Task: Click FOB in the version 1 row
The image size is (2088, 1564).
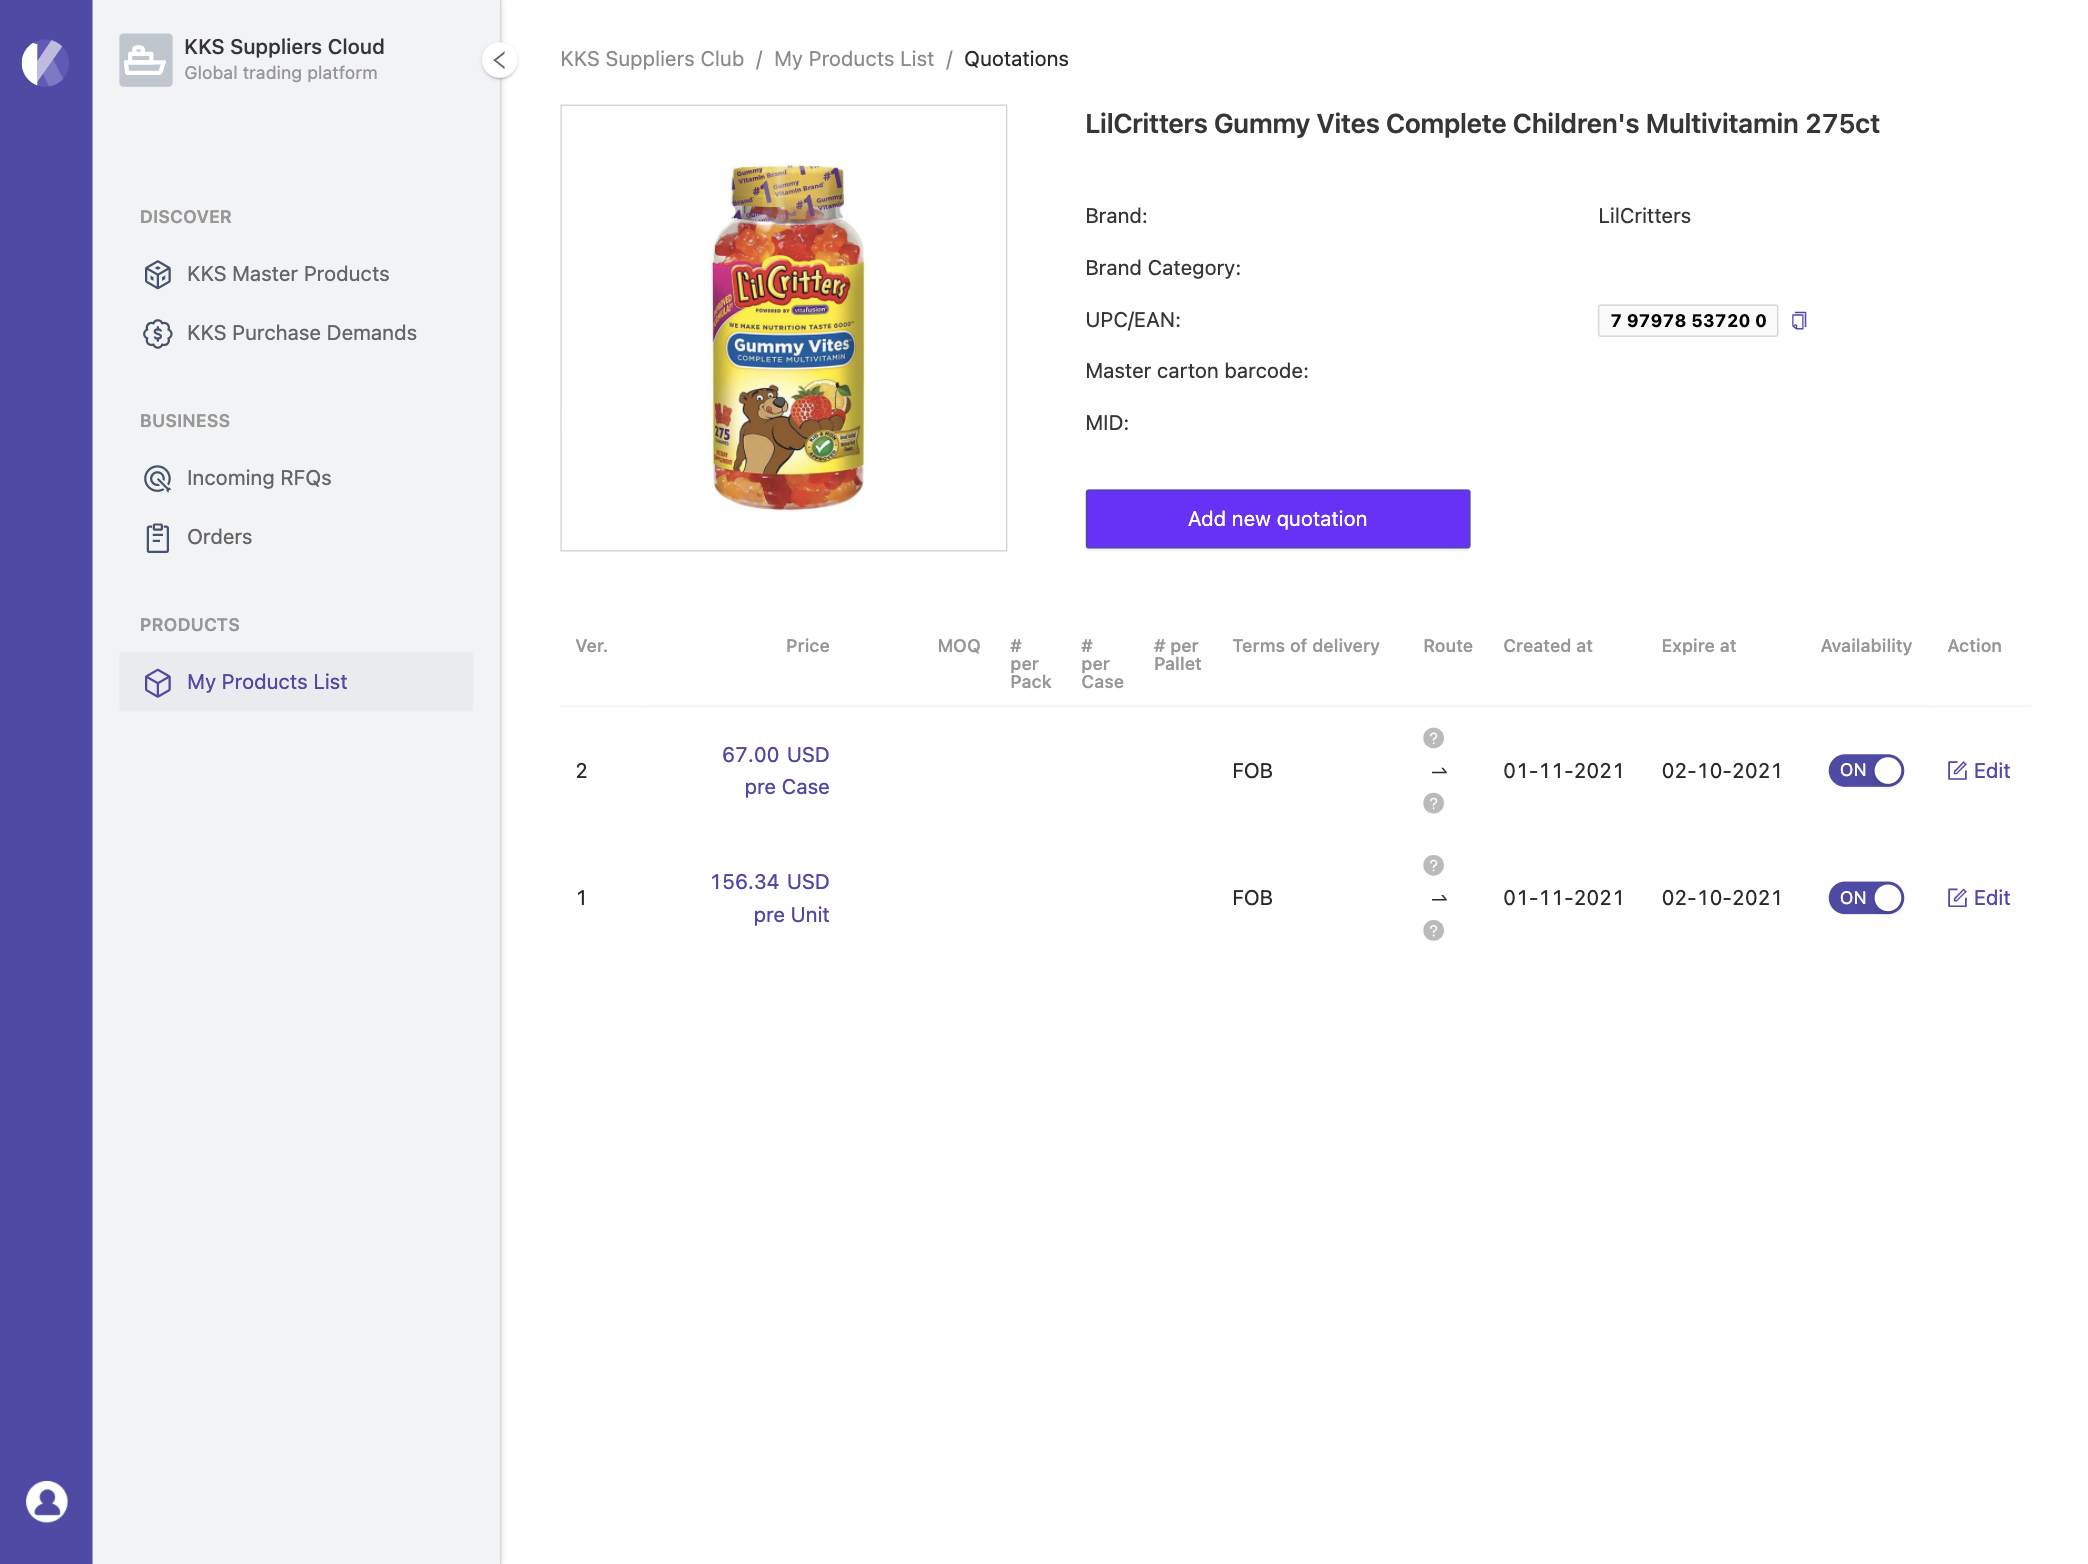Action: click(x=1252, y=898)
